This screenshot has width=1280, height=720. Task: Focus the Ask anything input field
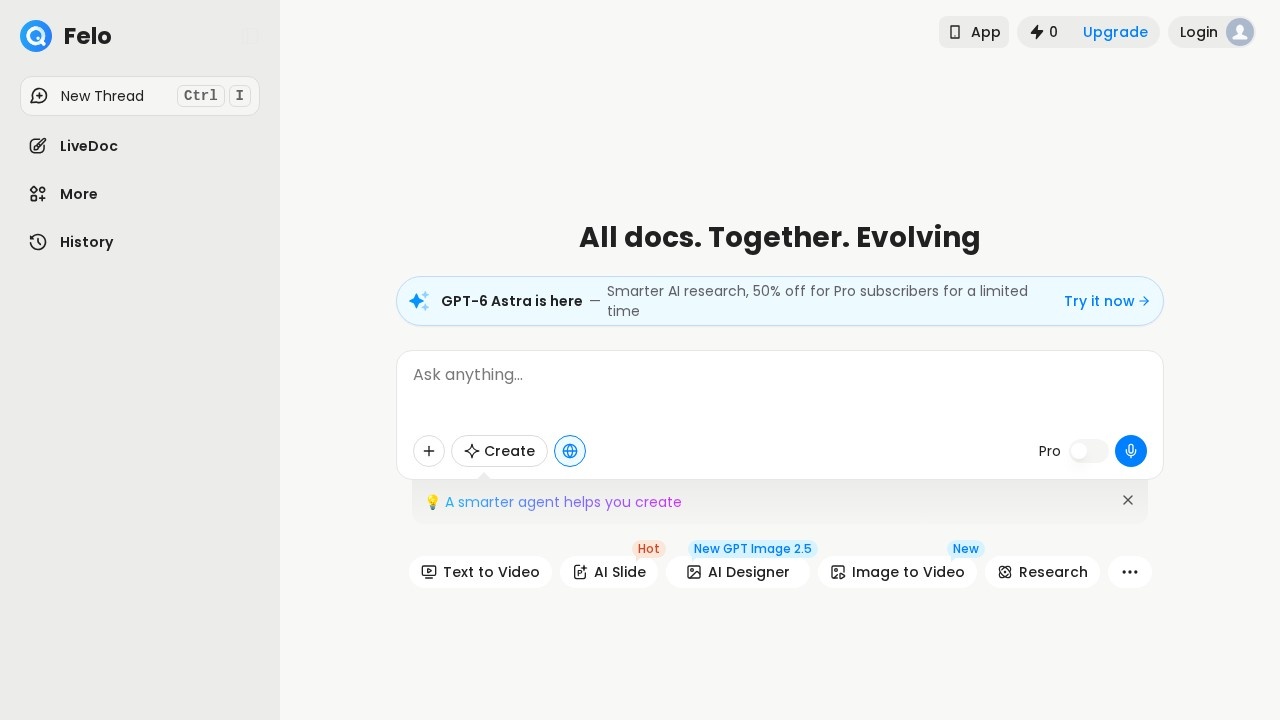[780, 390]
